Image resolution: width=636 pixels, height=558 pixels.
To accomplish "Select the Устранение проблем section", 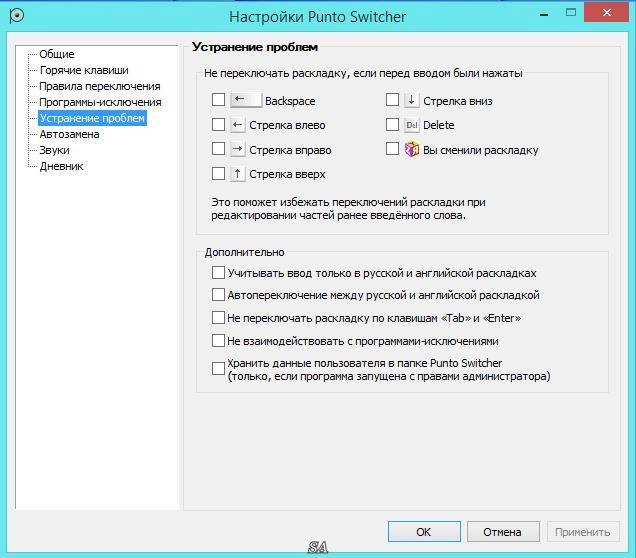I will click(92, 118).
